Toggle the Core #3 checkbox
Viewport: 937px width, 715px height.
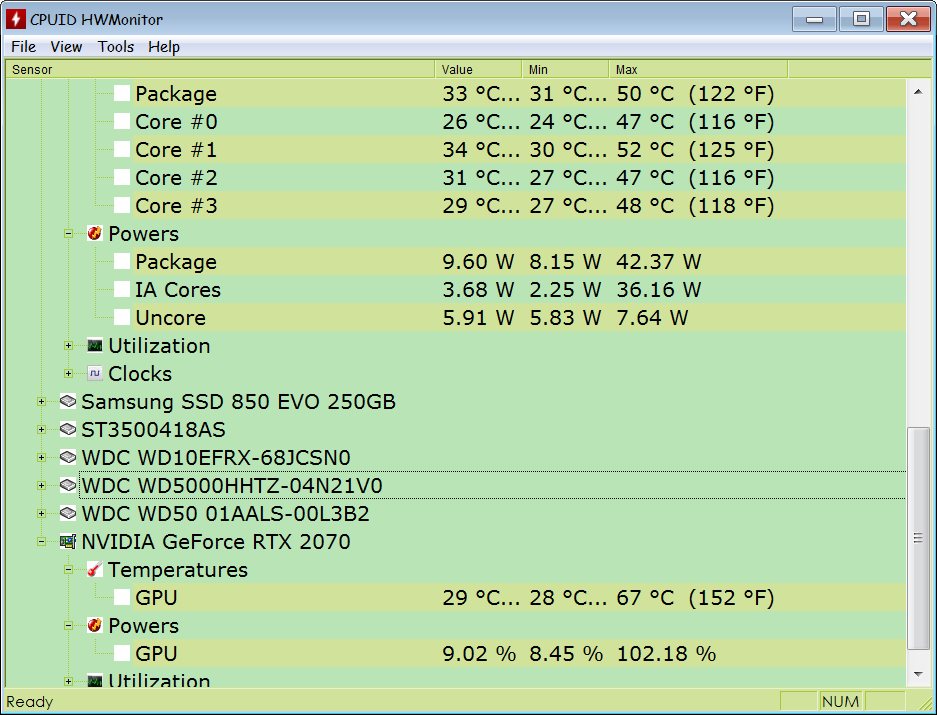[x=122, y=205]
